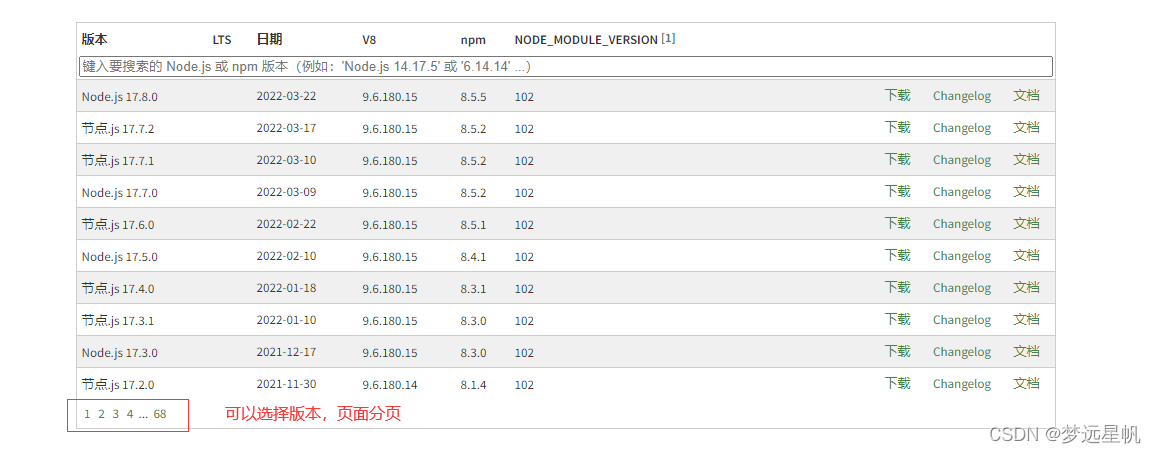The image size is (1156, 453).
Task: Open the docs link for Node.js 17.8.0
Action: tap(1026, 96)
